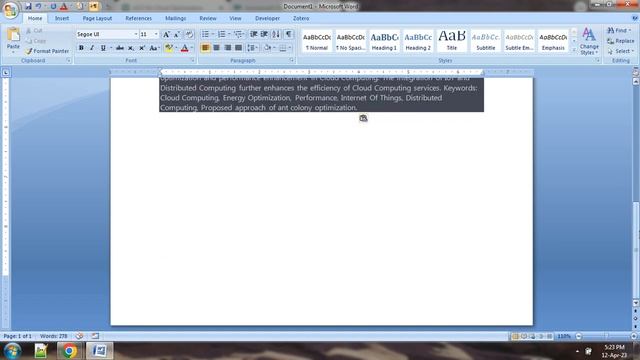This screenshot has height=360, width=640.
Task: Open line spacing dropdown
Action: [253, 48]
